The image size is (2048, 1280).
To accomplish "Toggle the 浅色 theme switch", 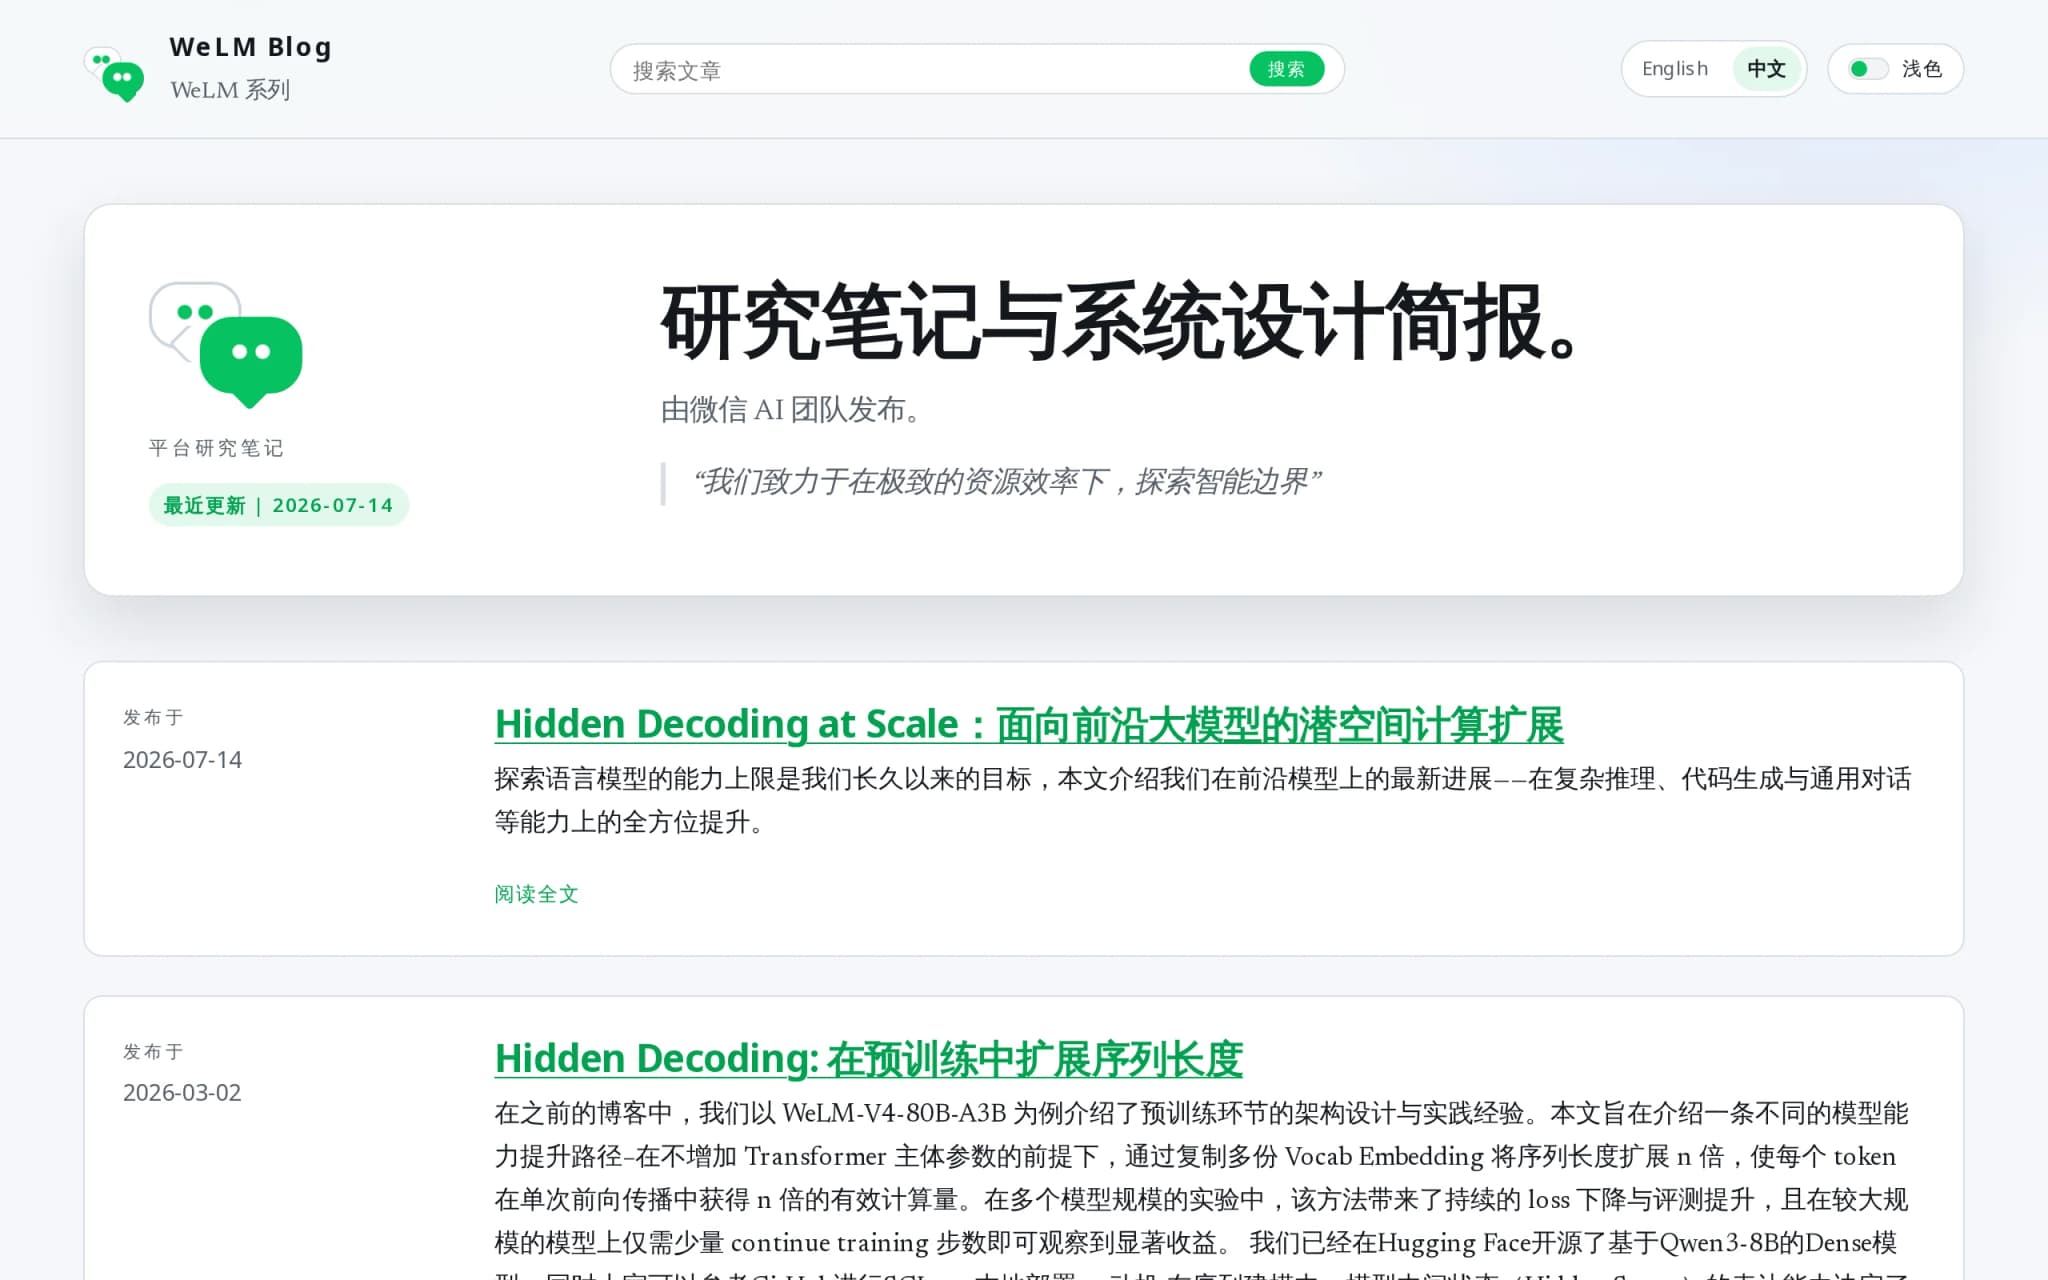I will point(1895,69).
